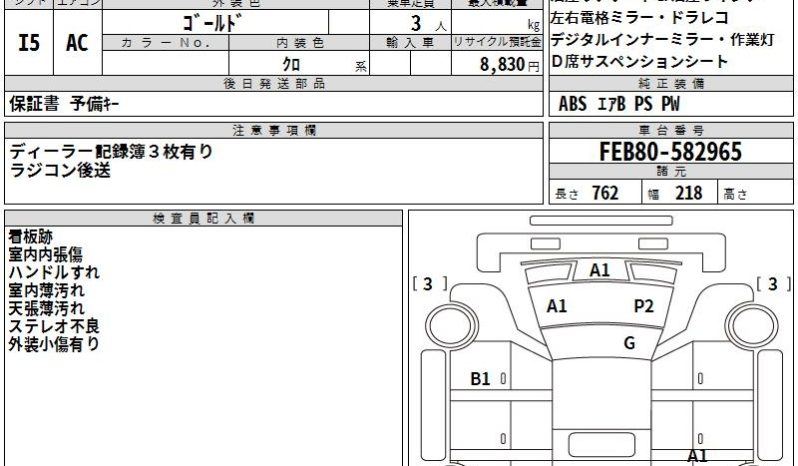Click the exterior color value "ゴールド"
The image size is (798, 466).
tap(212, 23)
